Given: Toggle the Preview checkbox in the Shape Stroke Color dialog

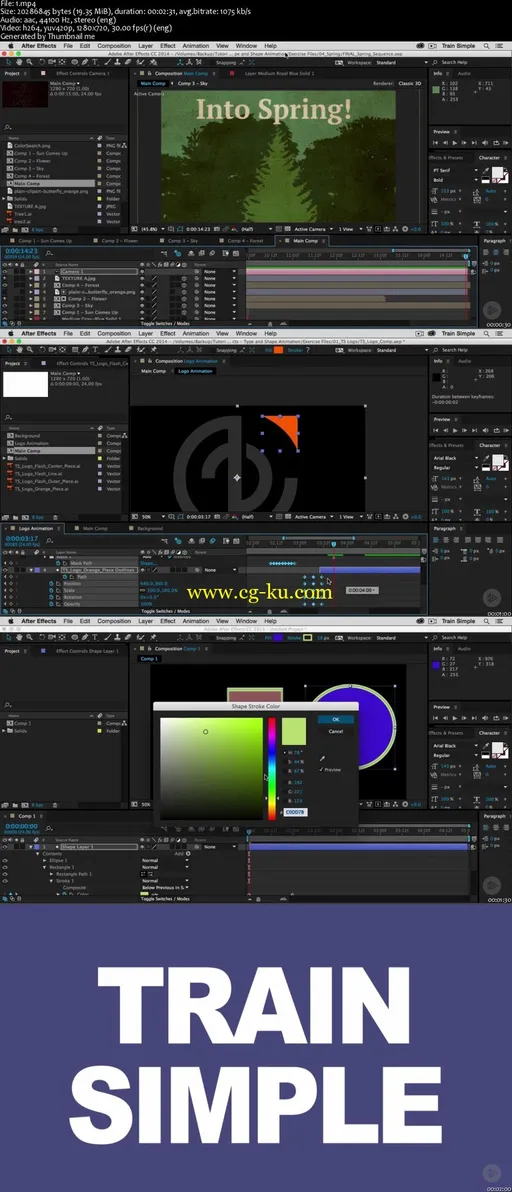Looking at the screenshot, I should 321,769.
